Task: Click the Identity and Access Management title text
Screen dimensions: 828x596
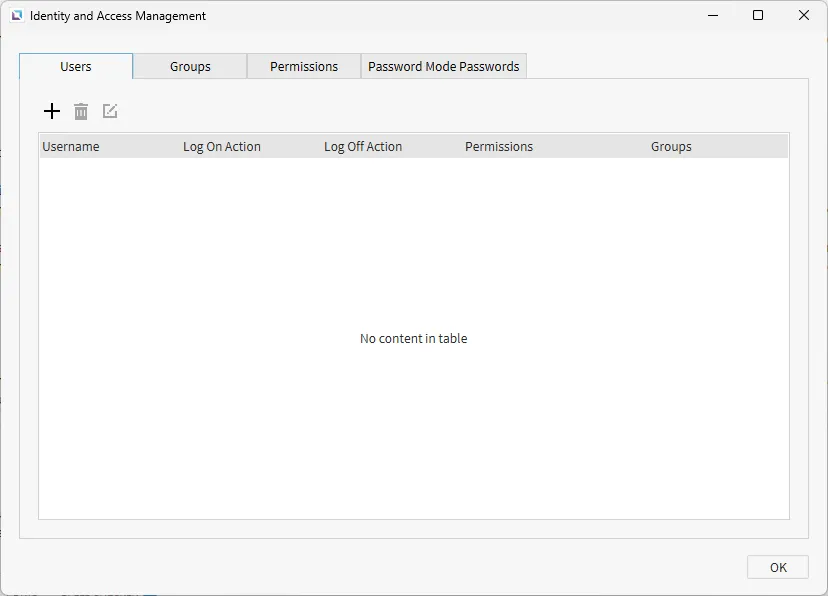Action: 118,16
